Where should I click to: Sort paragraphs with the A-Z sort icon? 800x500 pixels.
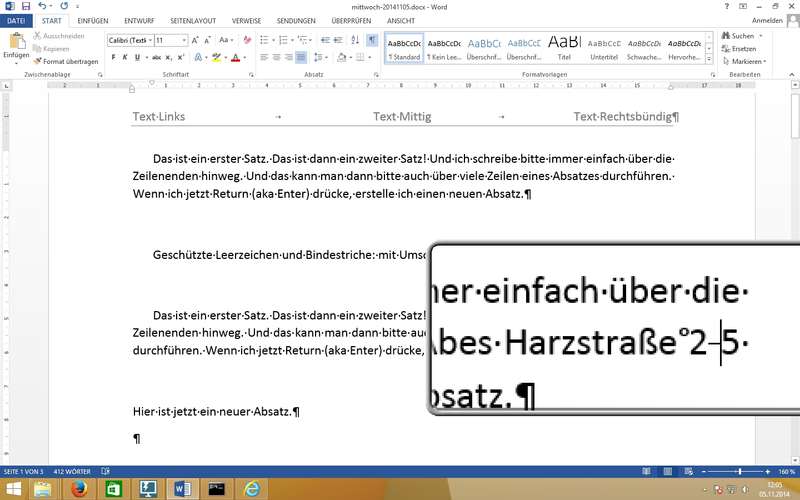352,40
